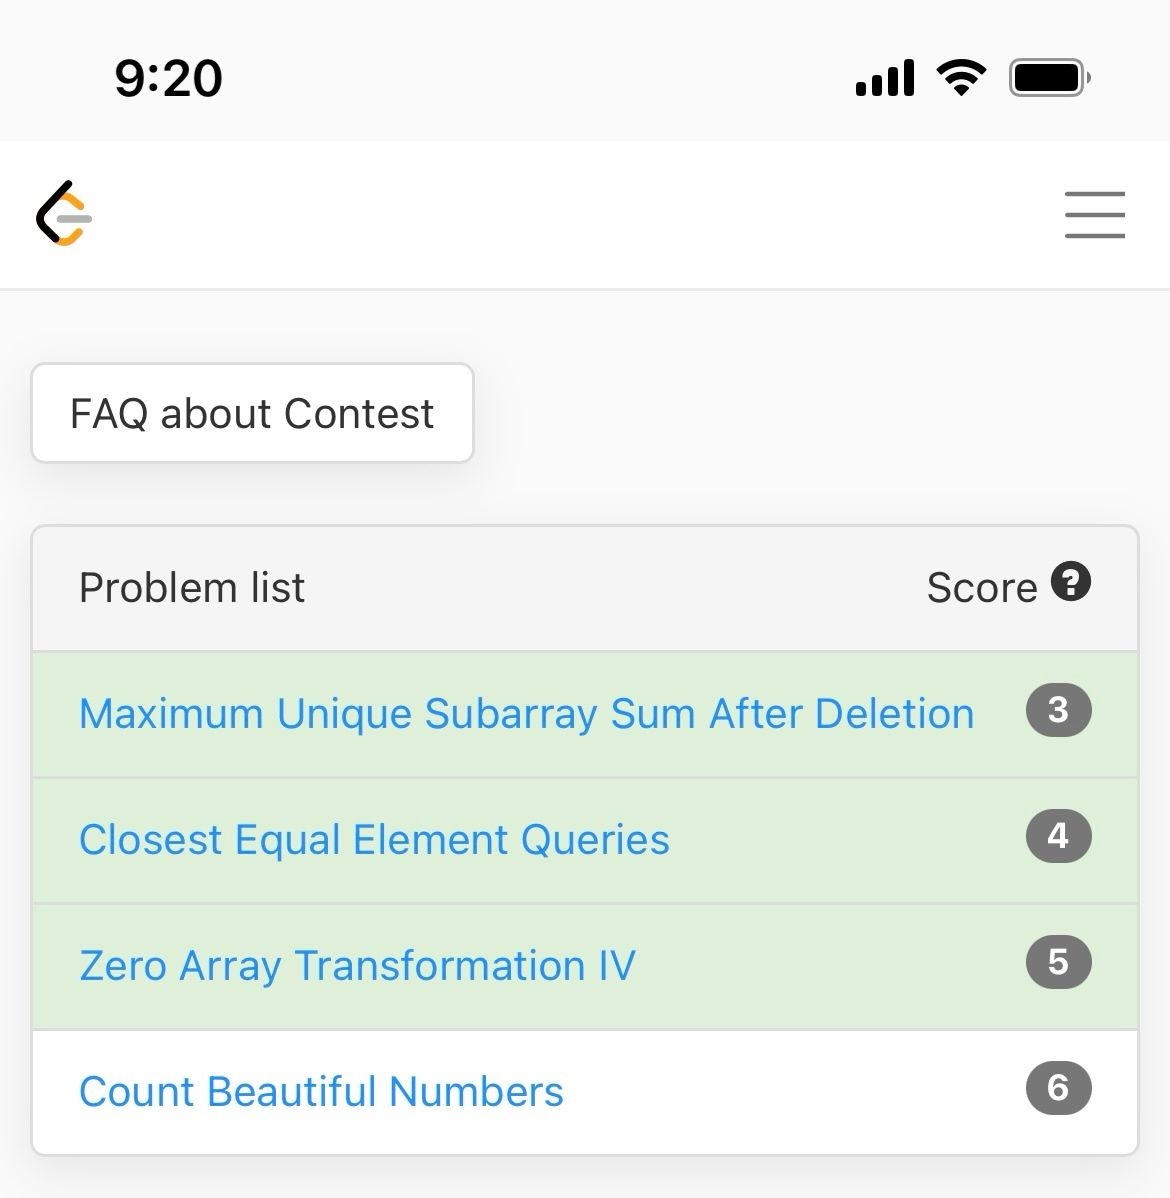Click the Problem list header label
This screenshot has height=1198, width=1170.
tap(192, 588)
